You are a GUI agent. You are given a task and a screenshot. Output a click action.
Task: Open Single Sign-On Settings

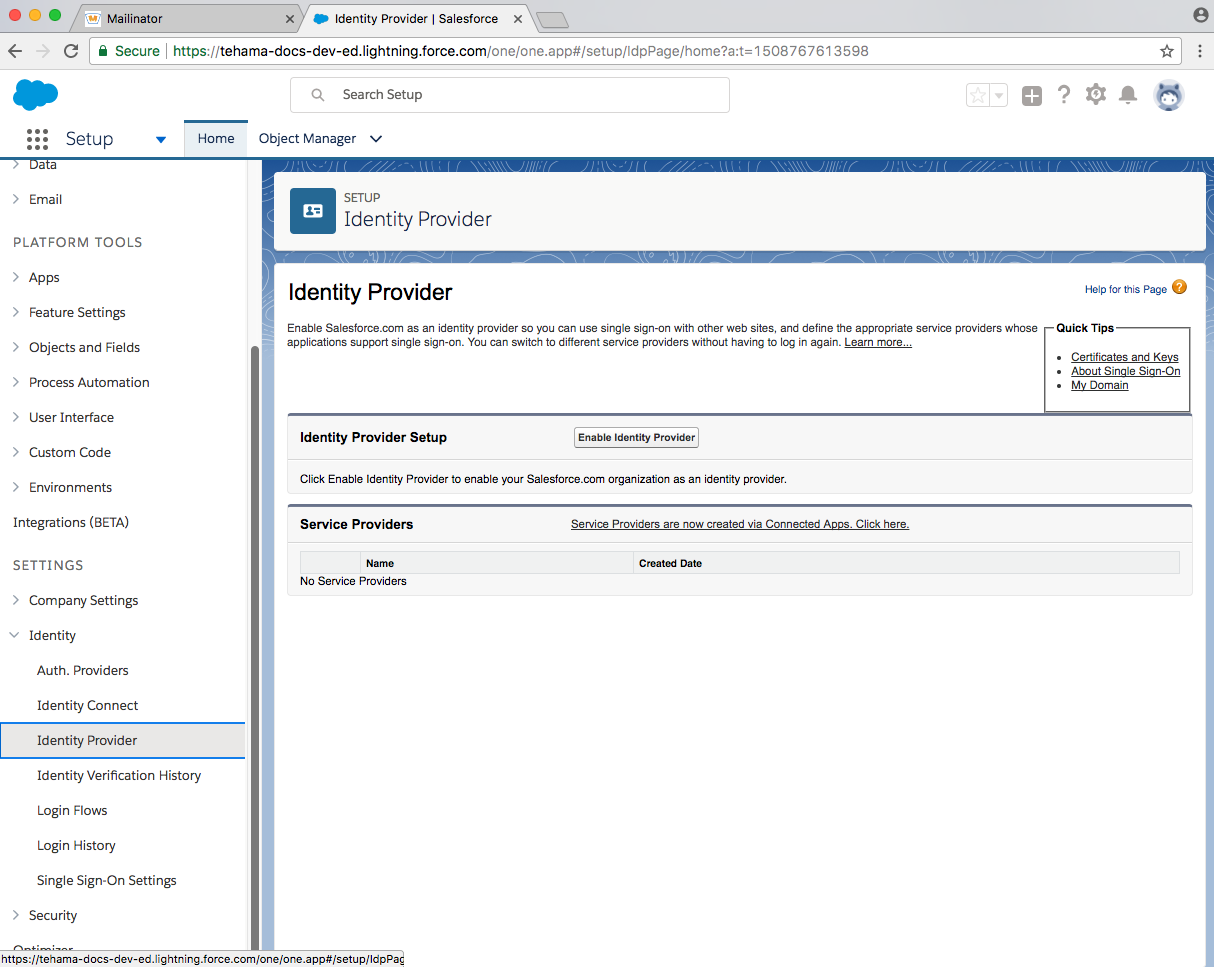pyautogui.click(x=107, y=881)
